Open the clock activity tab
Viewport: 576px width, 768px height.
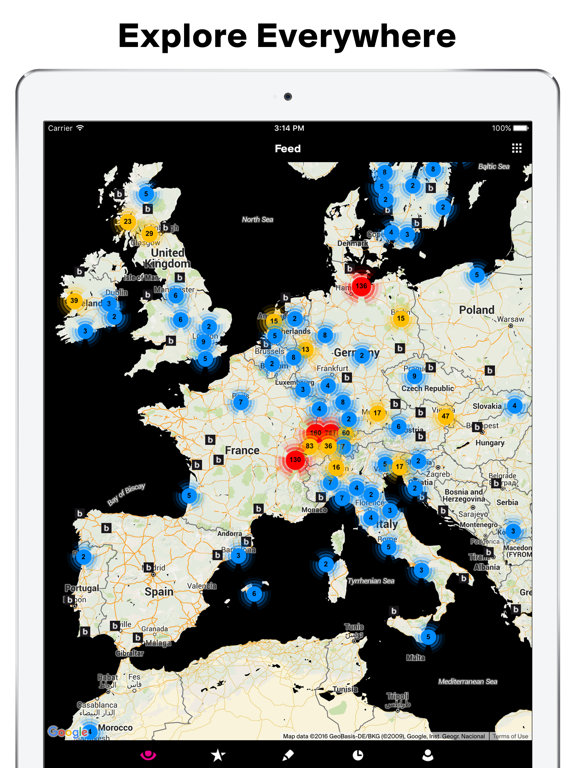click(358, 755)
